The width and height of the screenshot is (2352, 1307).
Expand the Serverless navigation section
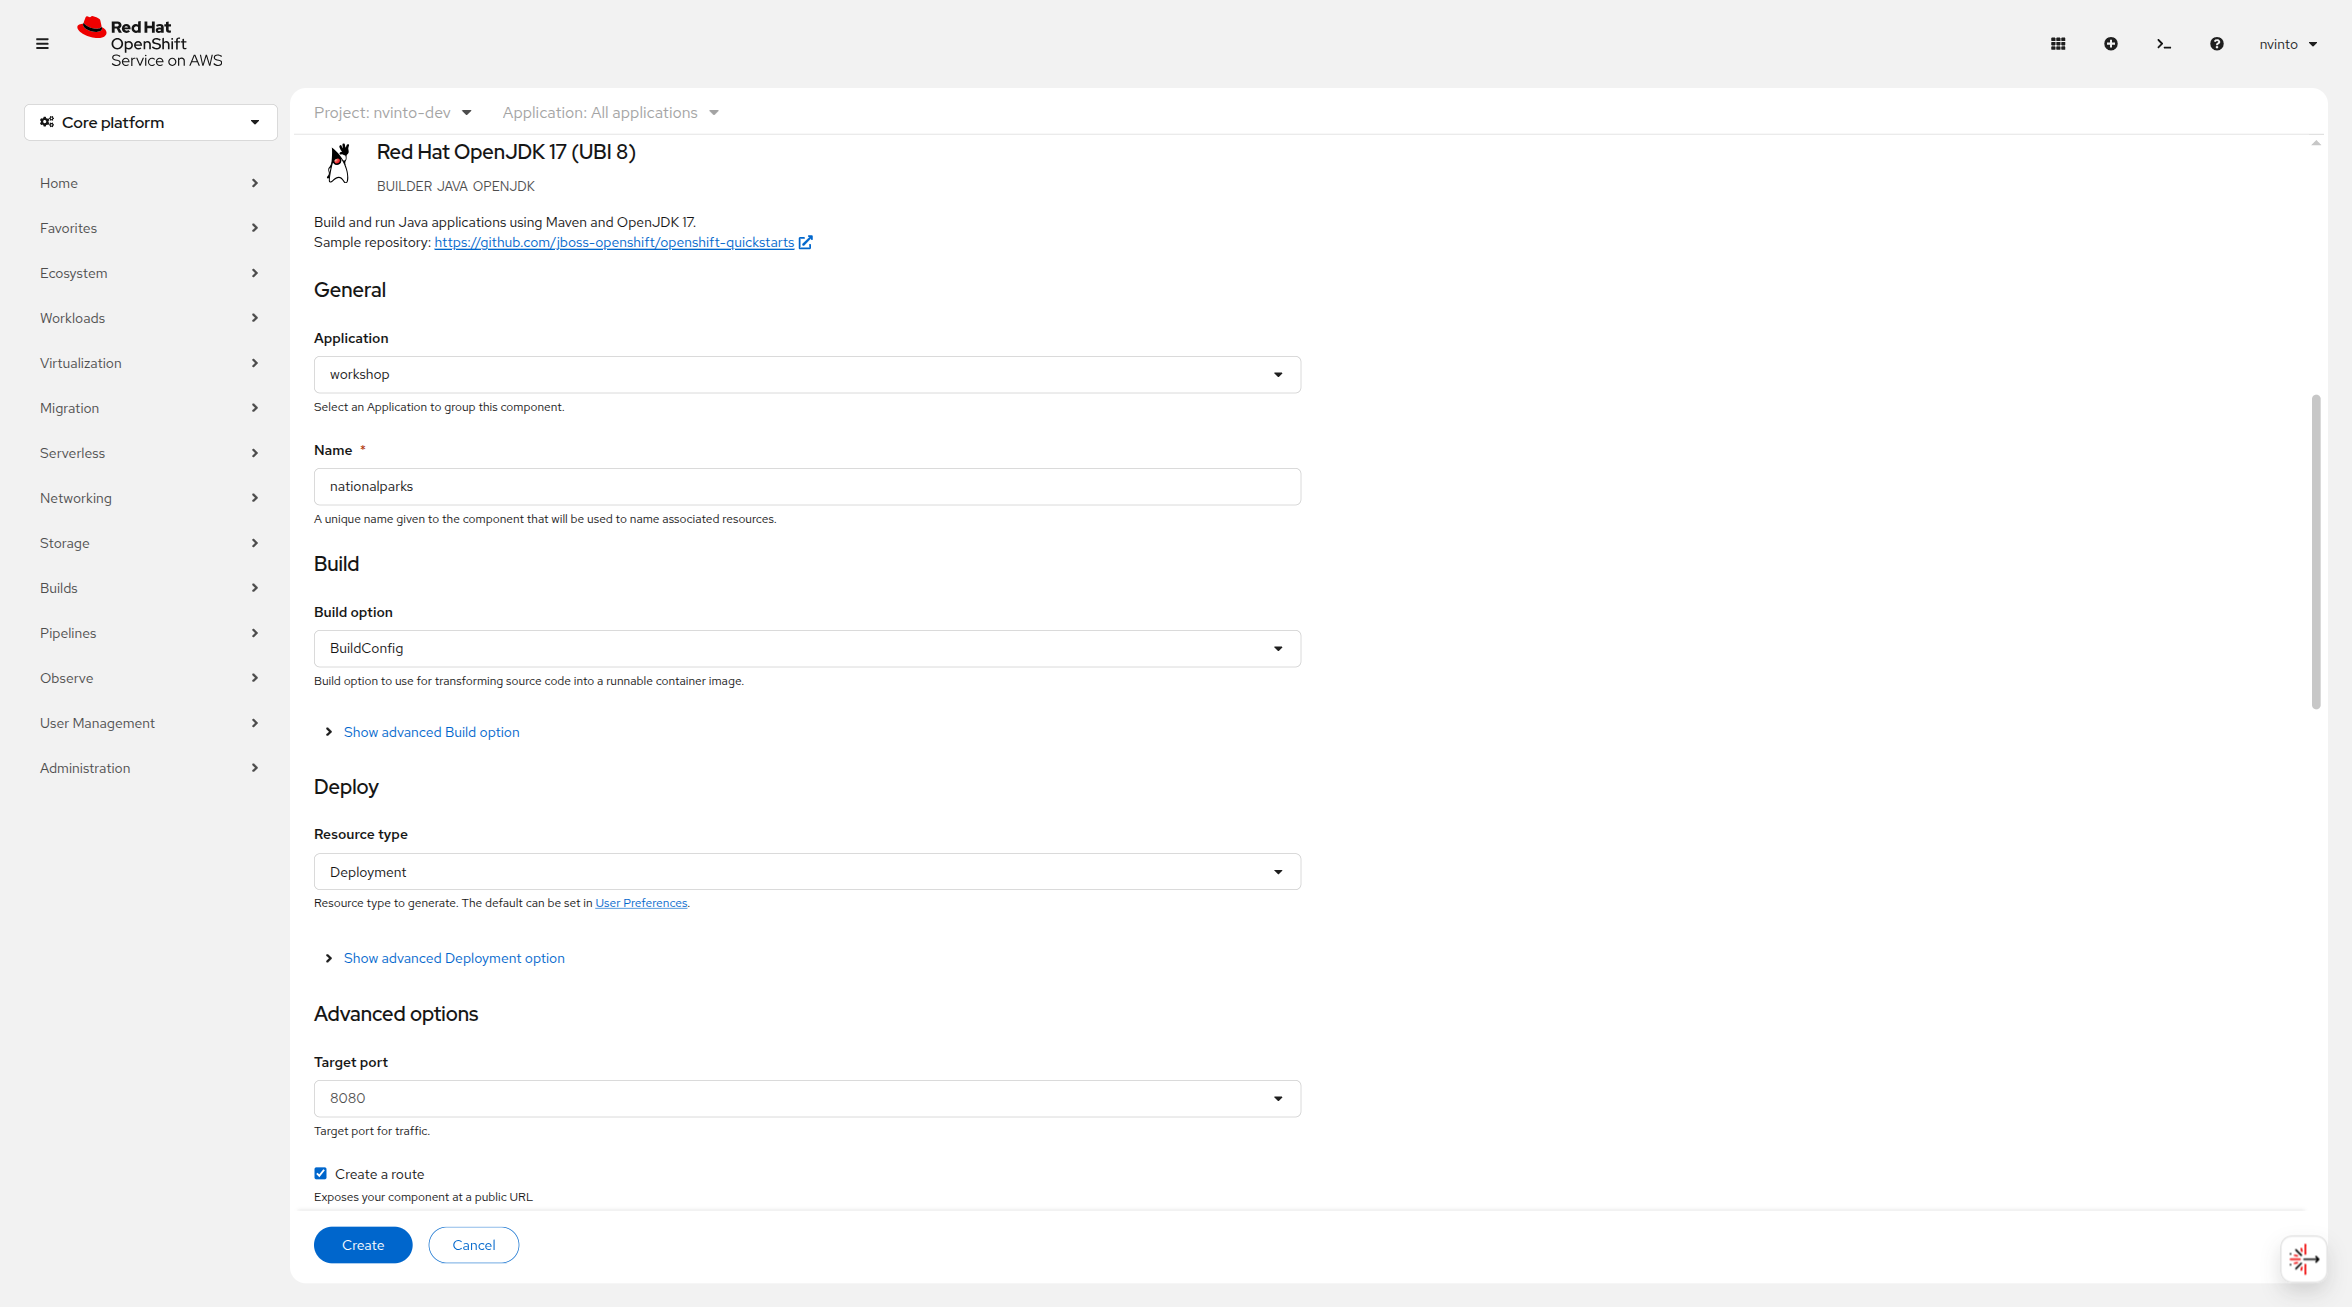pyautogui.click(x=150, y=453)
